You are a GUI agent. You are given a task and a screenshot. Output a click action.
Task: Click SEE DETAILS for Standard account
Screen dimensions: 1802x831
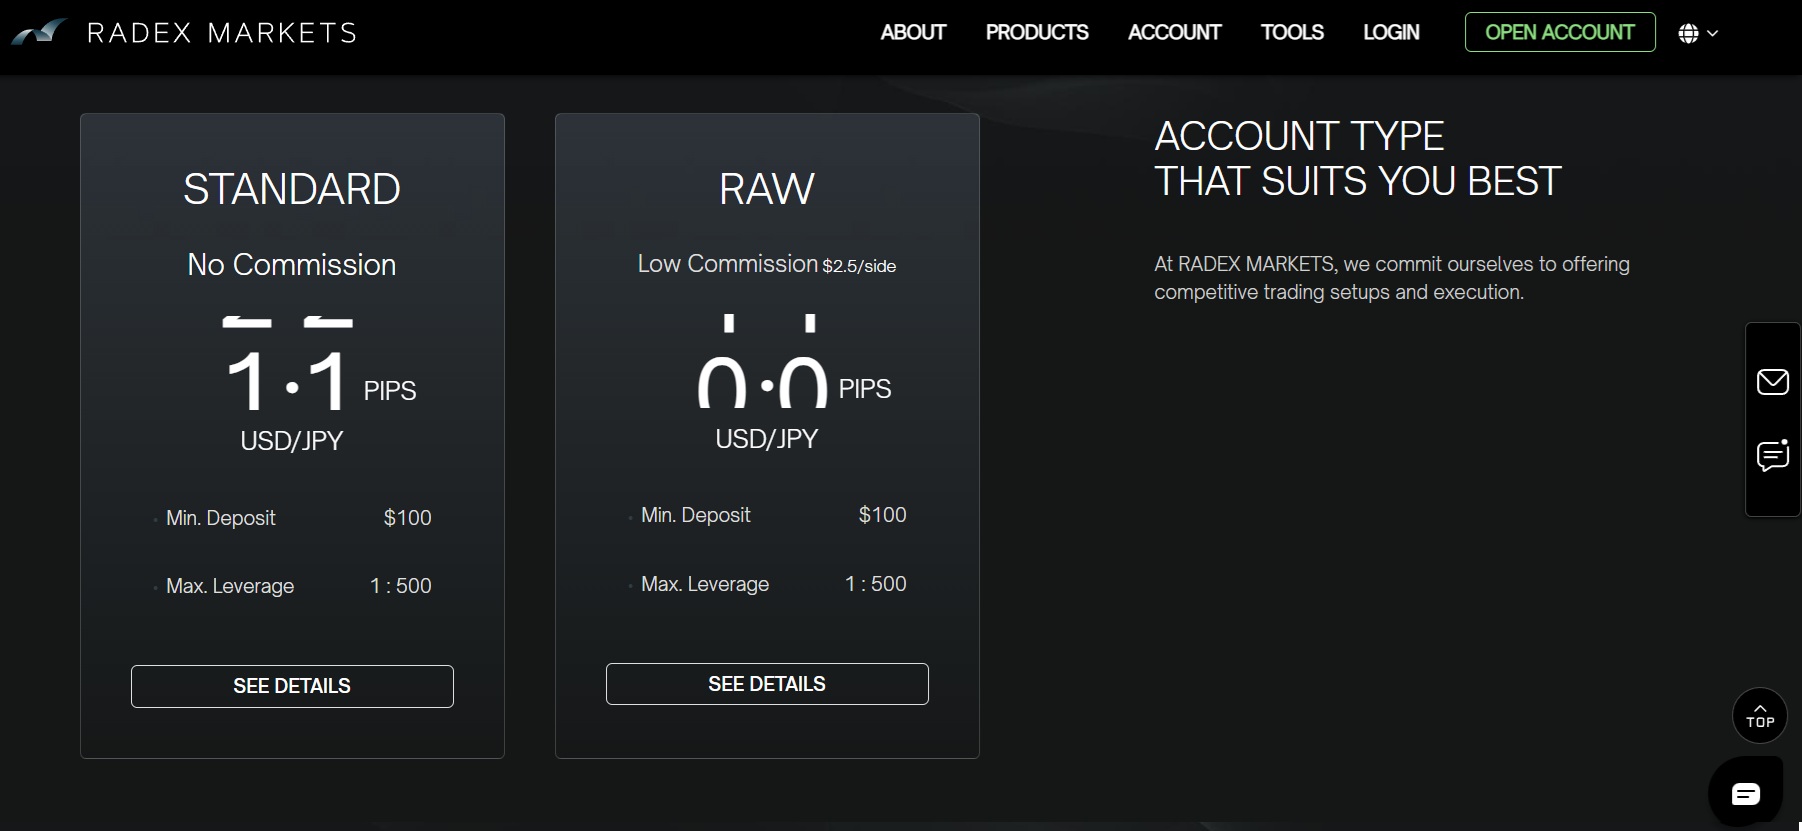[x=292, y=686]
